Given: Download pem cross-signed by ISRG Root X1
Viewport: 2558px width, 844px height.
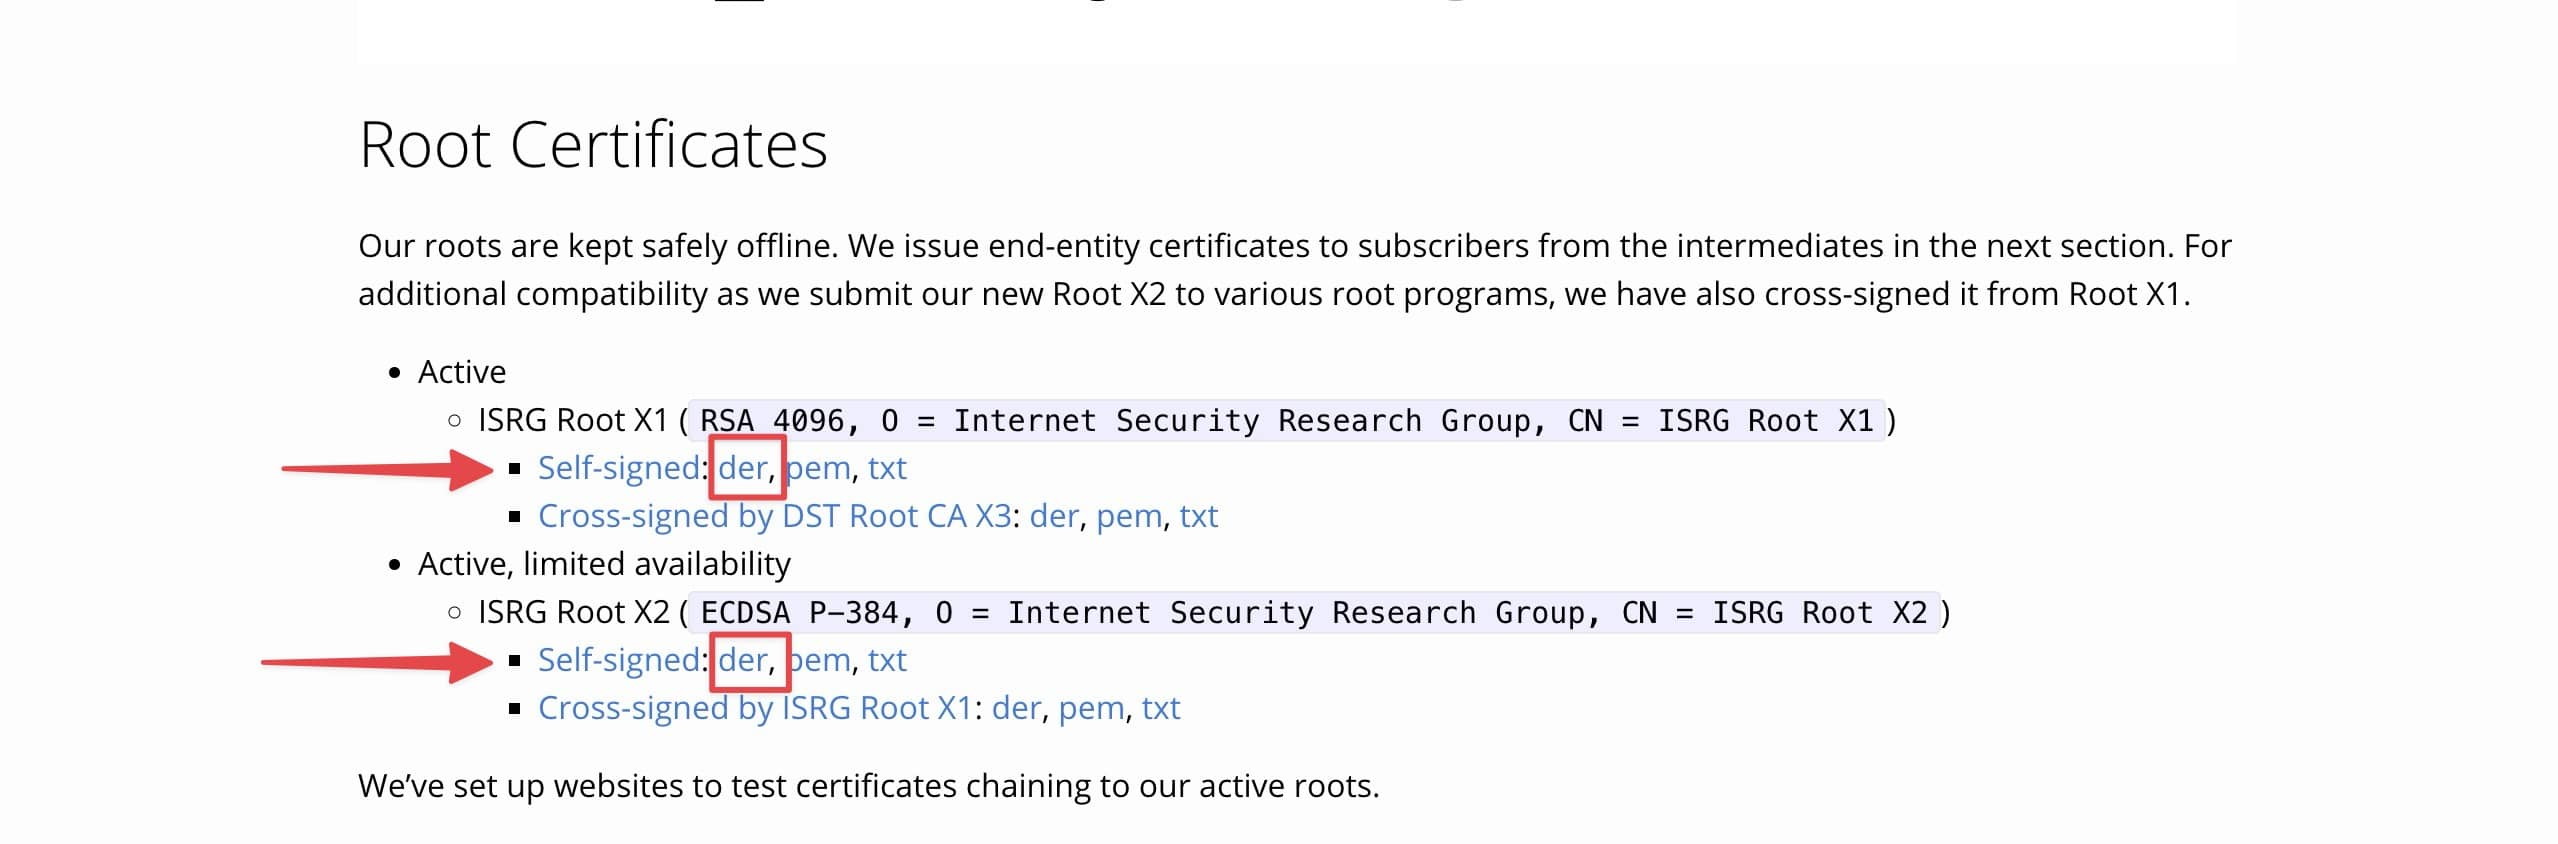Looking at the screenshot, I should click(1091, 708).
